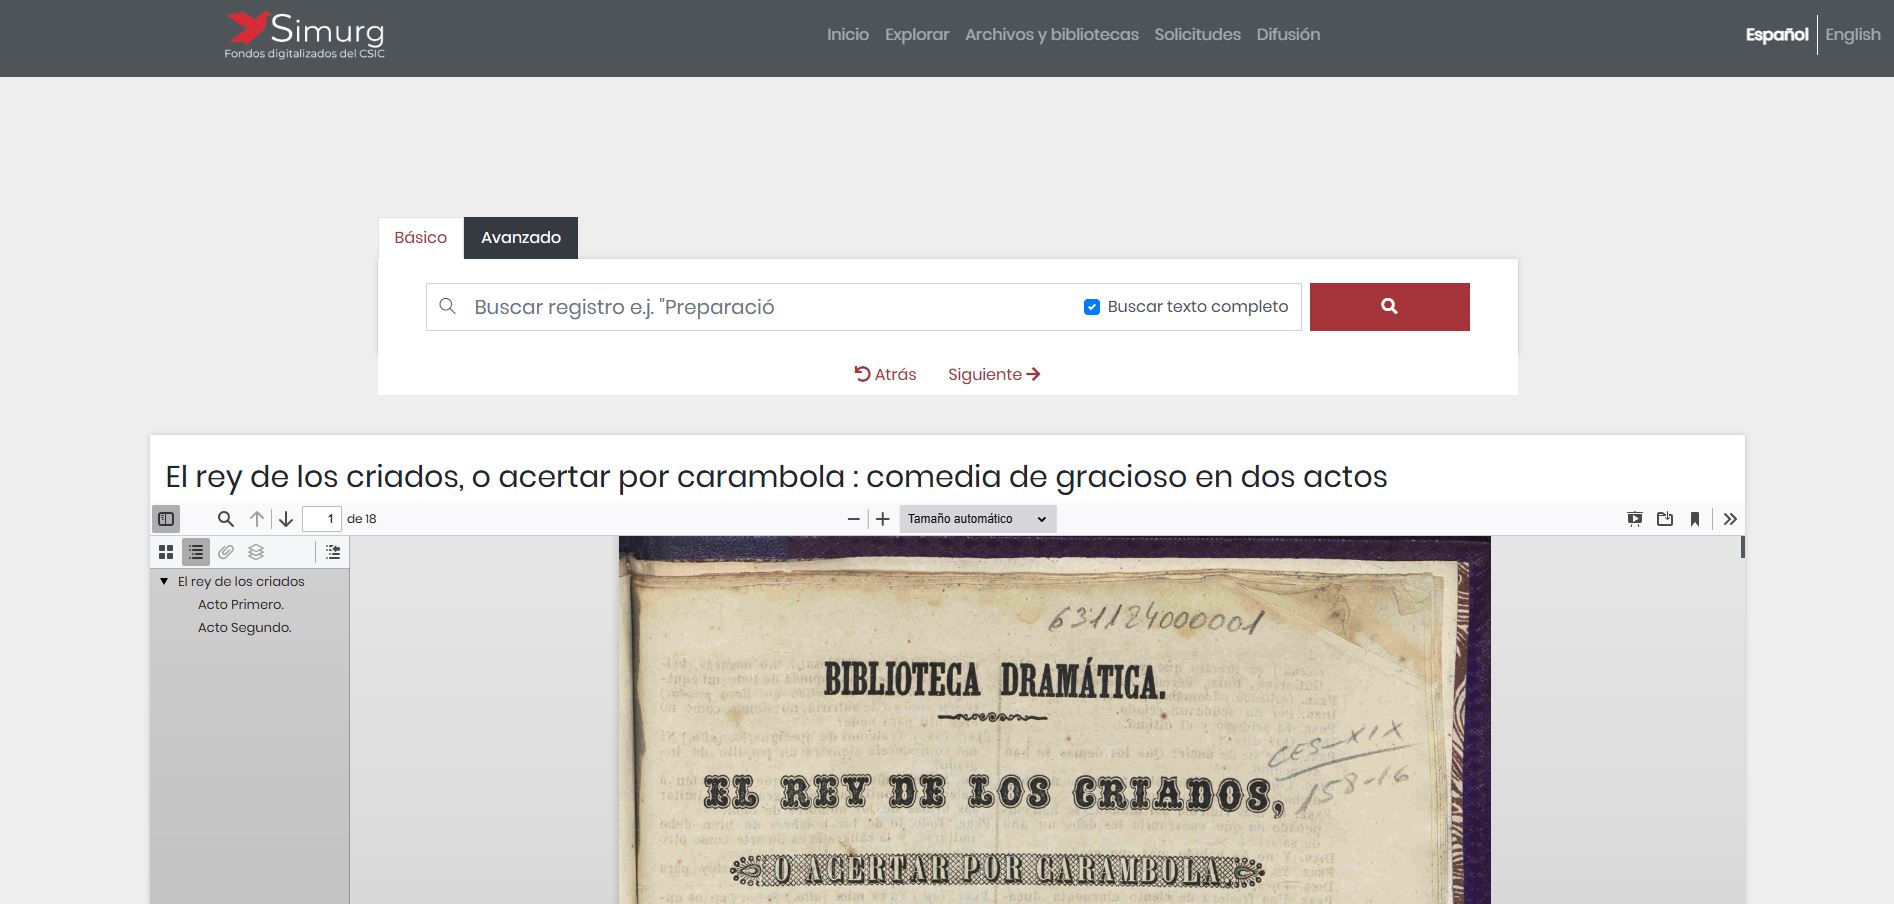
Task: Start presentation mode for the document
Action: pyautogui.click(x=1636, y=519)
